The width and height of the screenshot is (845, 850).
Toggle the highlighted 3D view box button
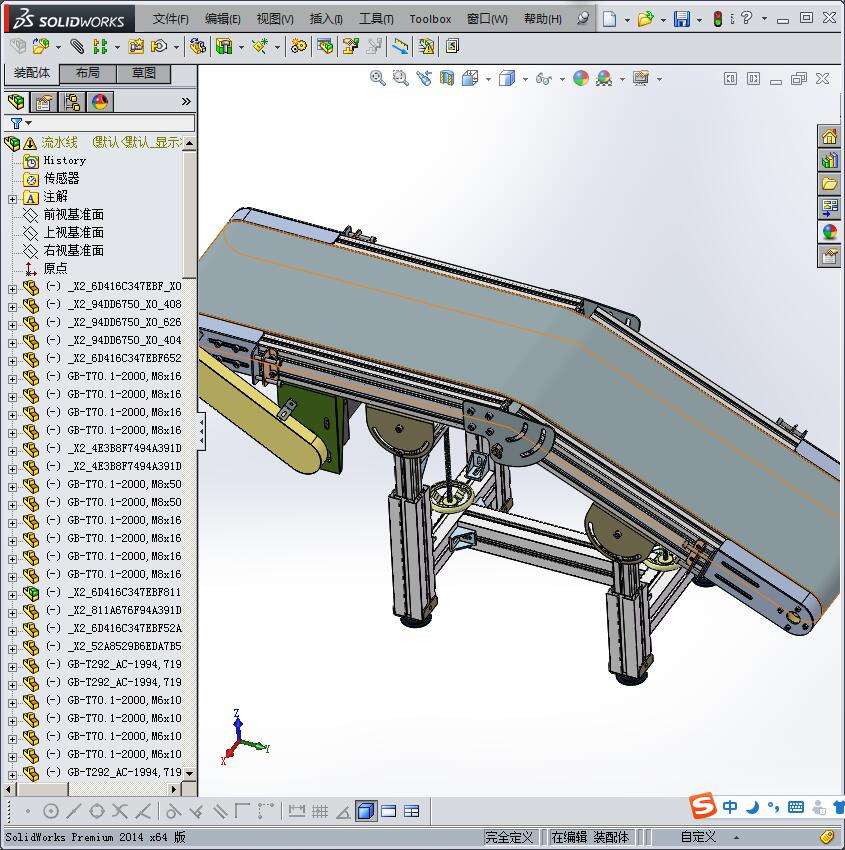click(366, 811)
